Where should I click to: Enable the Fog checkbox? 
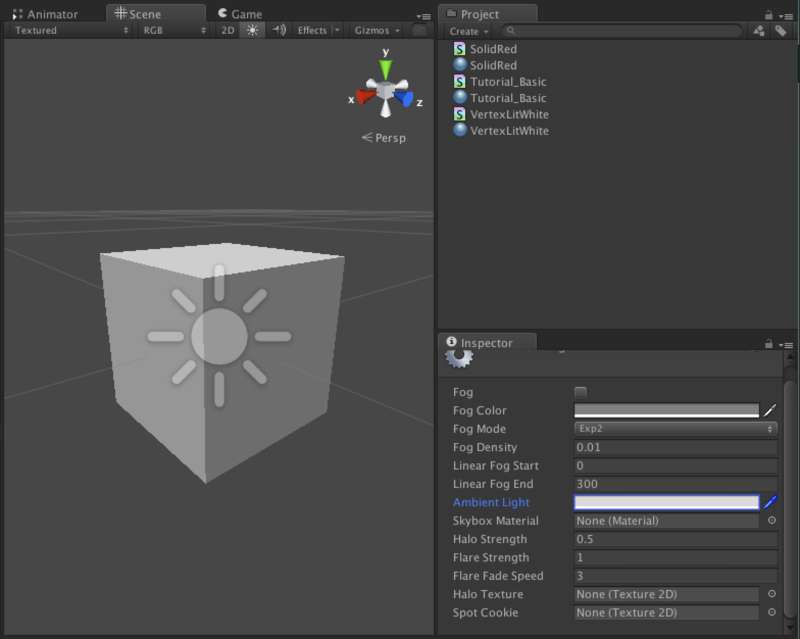point(580,392)
